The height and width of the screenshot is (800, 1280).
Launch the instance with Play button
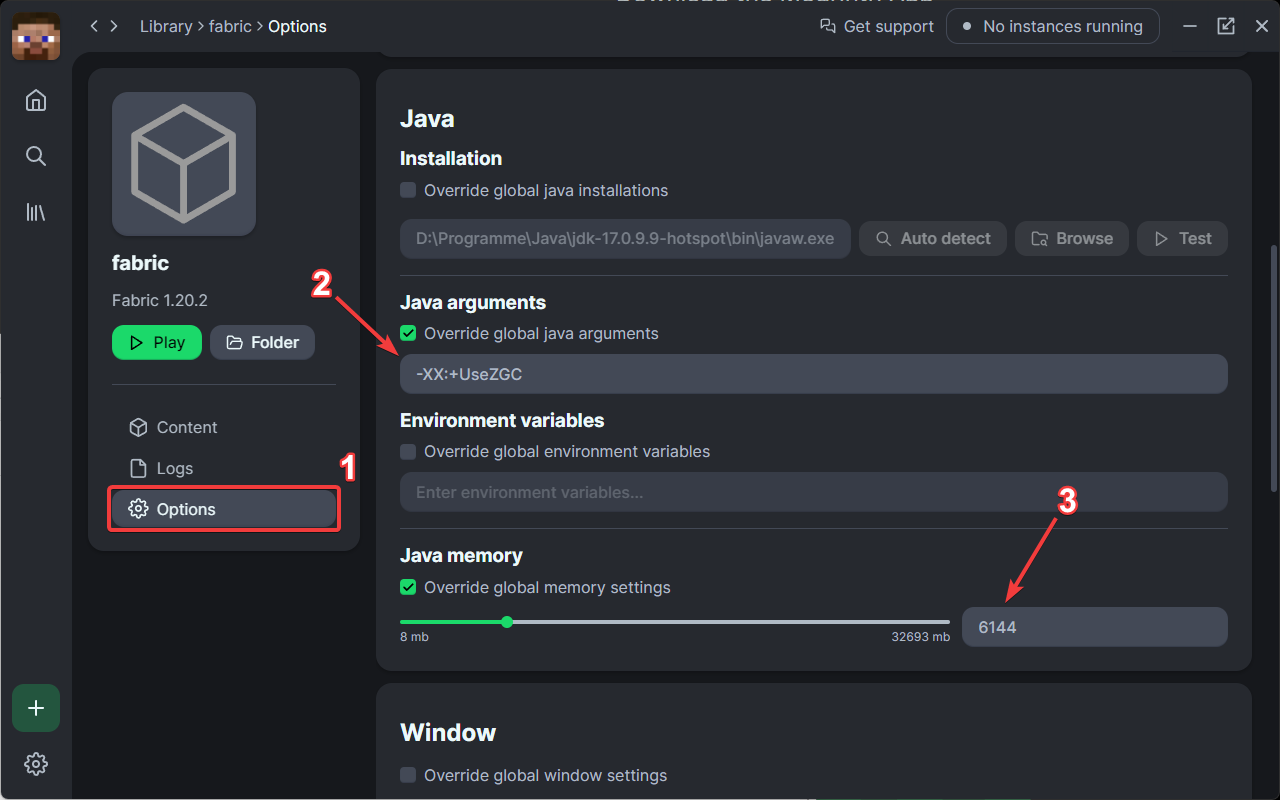[157, 342]
